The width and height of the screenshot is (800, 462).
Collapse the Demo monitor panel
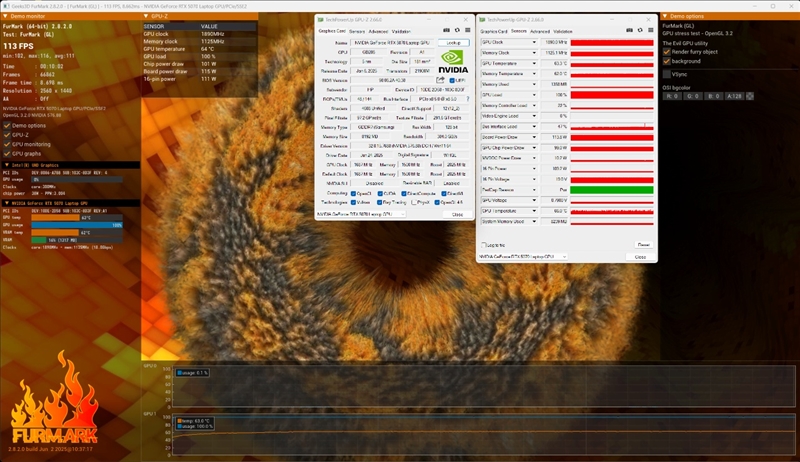[5, 16]
